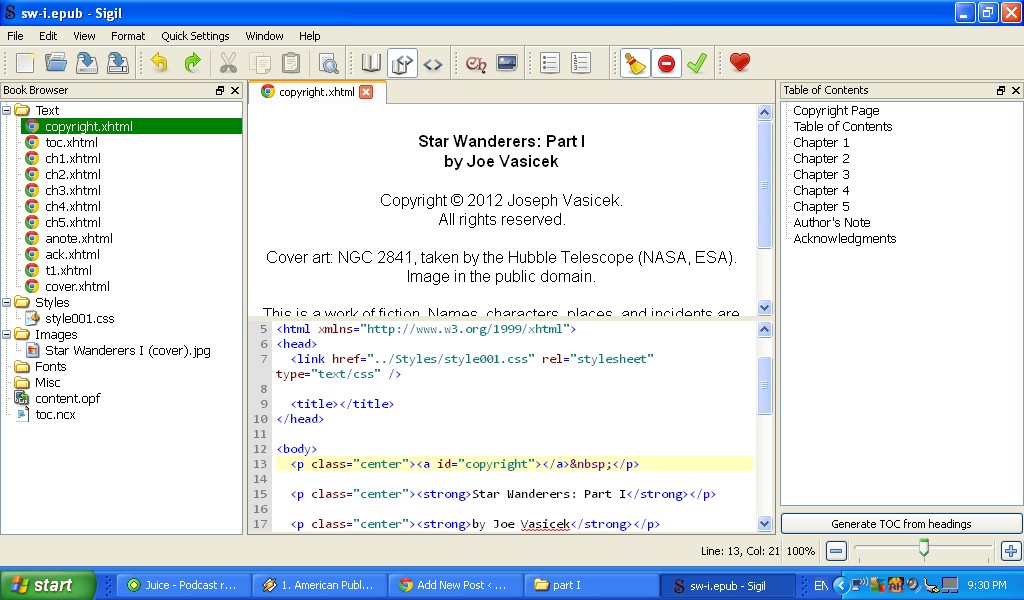Click the New file toolbar icon
Image resolution: width=1024 pixels, height=600 pixels.
coord(25,63)
